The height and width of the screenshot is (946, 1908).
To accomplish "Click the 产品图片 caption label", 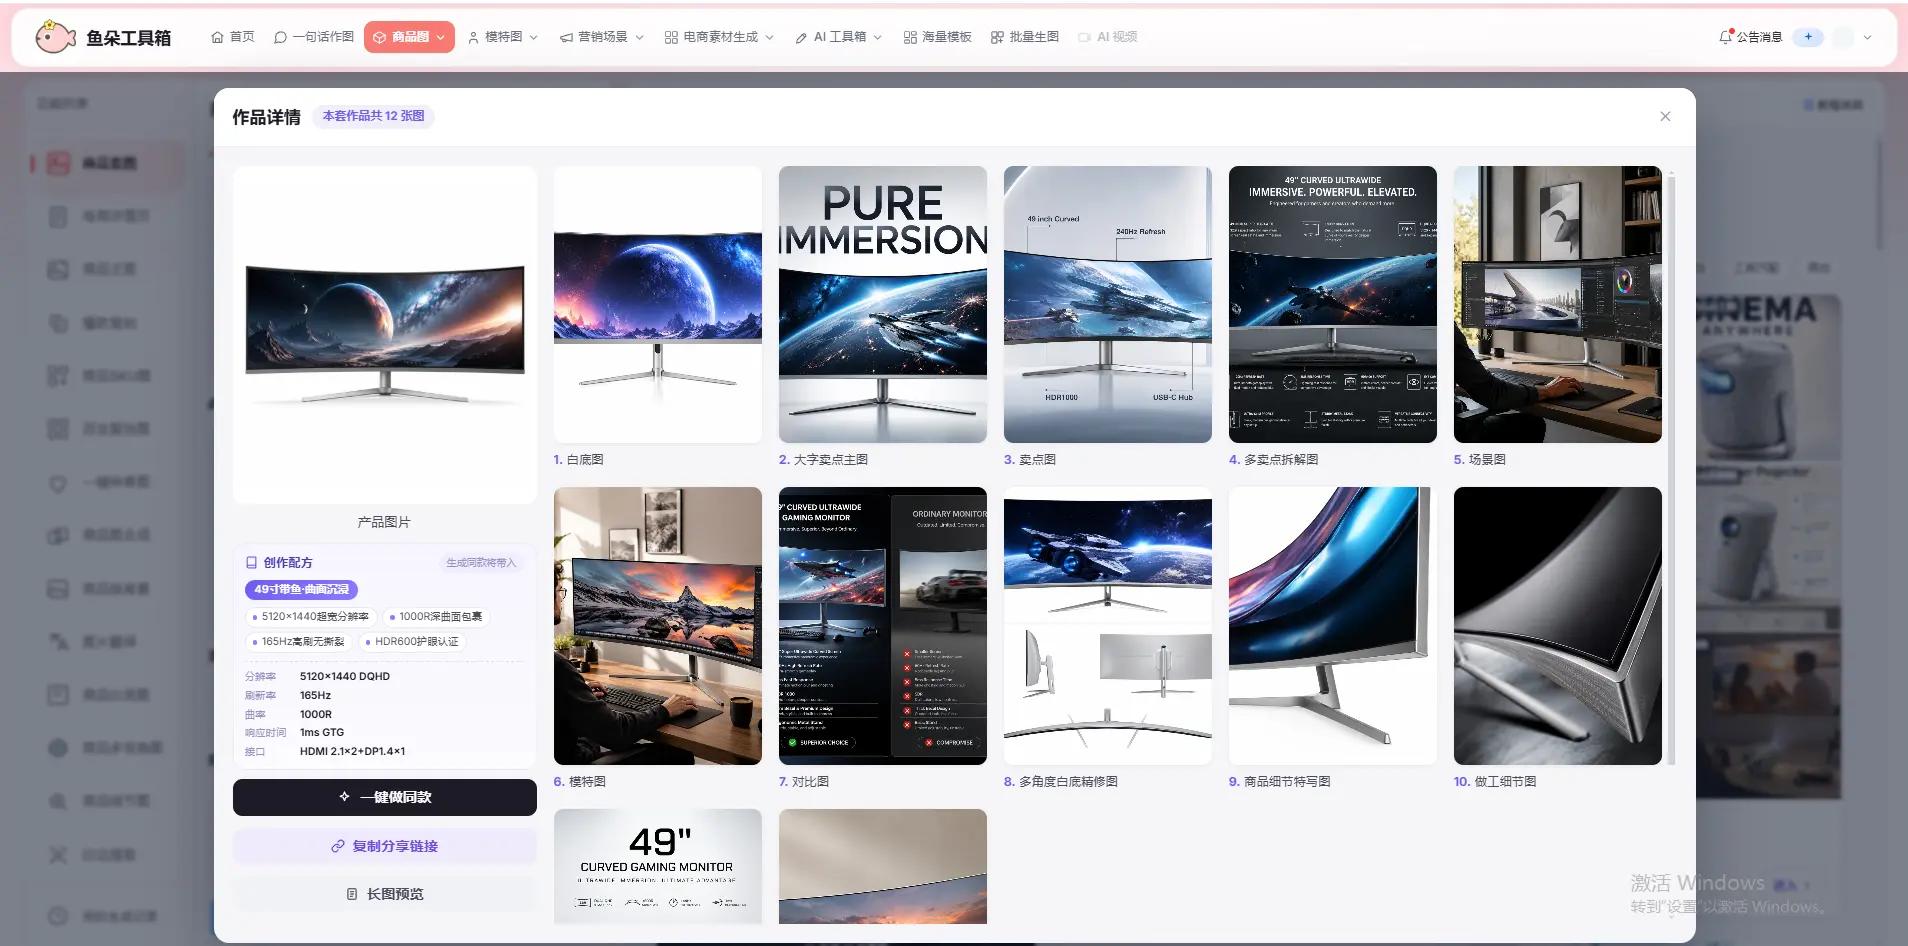I will (x=384, y=522).
